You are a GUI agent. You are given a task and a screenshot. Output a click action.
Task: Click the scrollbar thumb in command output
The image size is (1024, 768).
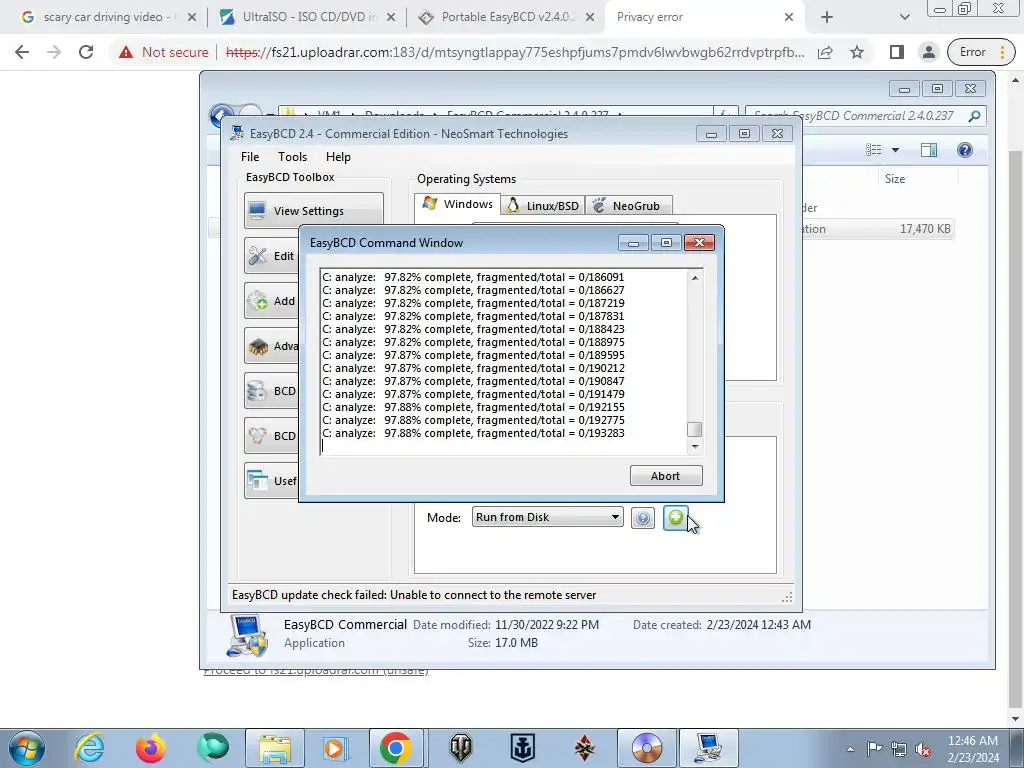click(x=695, y=429)
